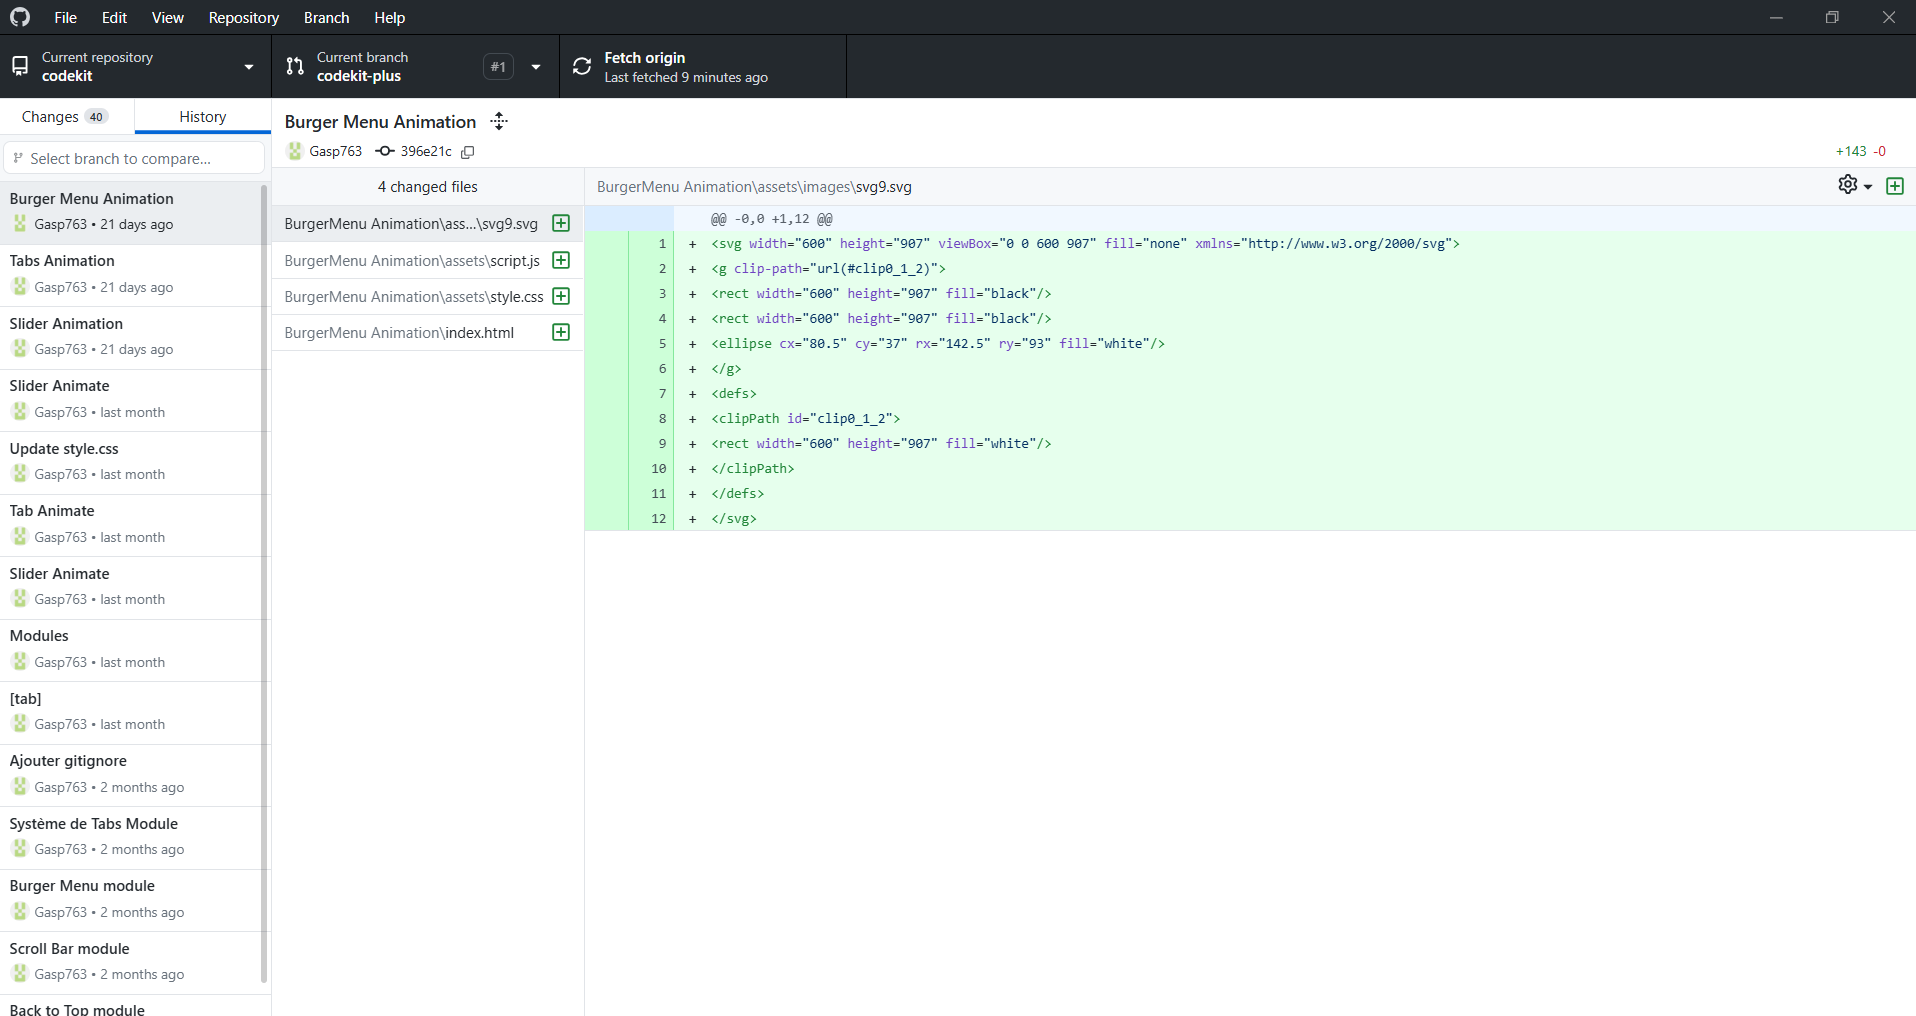
Task: Open the Repository menu
Action: click(243, 17)
